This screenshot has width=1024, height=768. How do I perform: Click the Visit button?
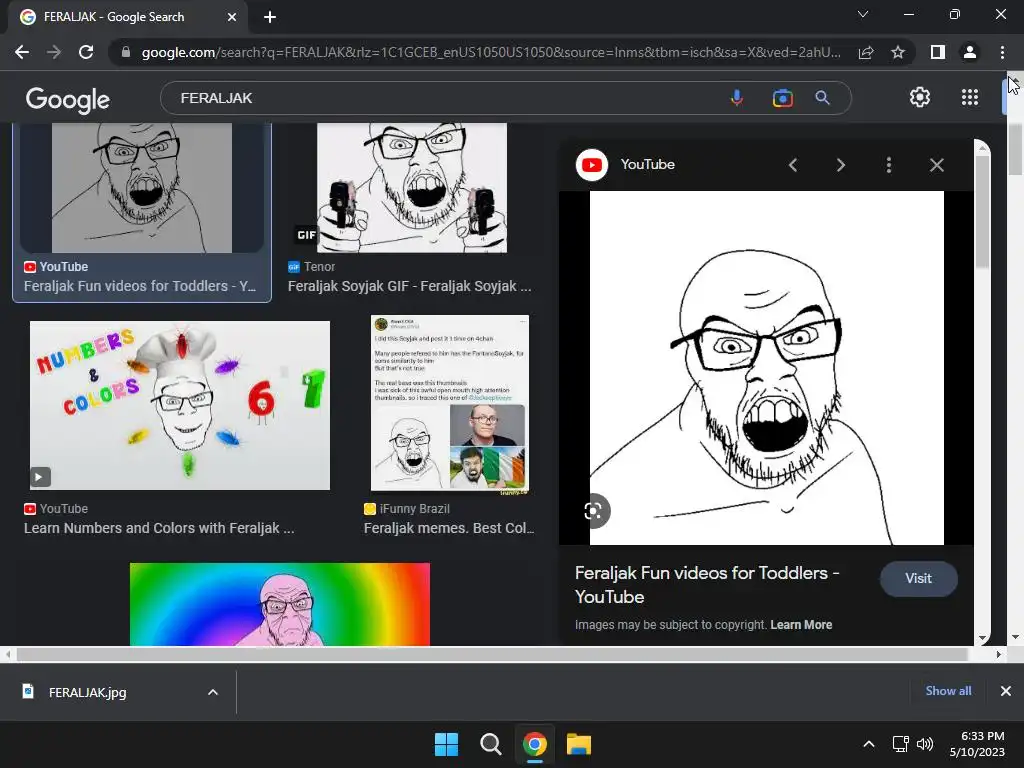(918, 579)
